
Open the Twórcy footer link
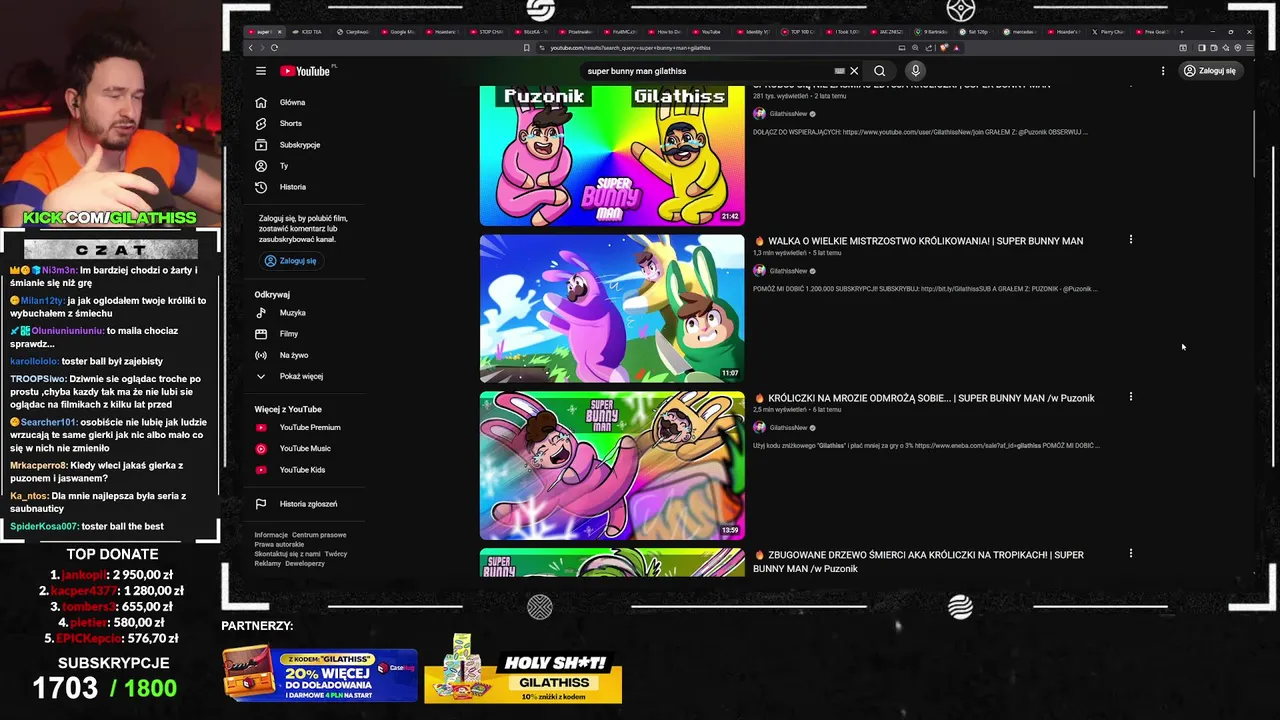coord(336,554)
